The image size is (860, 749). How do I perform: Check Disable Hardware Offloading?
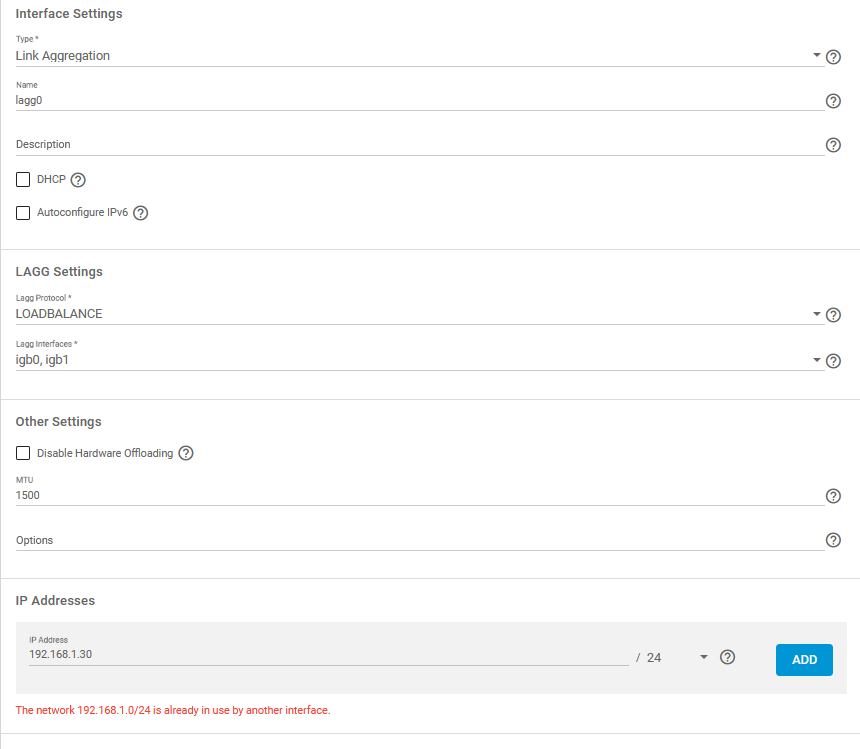click(23, 453)
